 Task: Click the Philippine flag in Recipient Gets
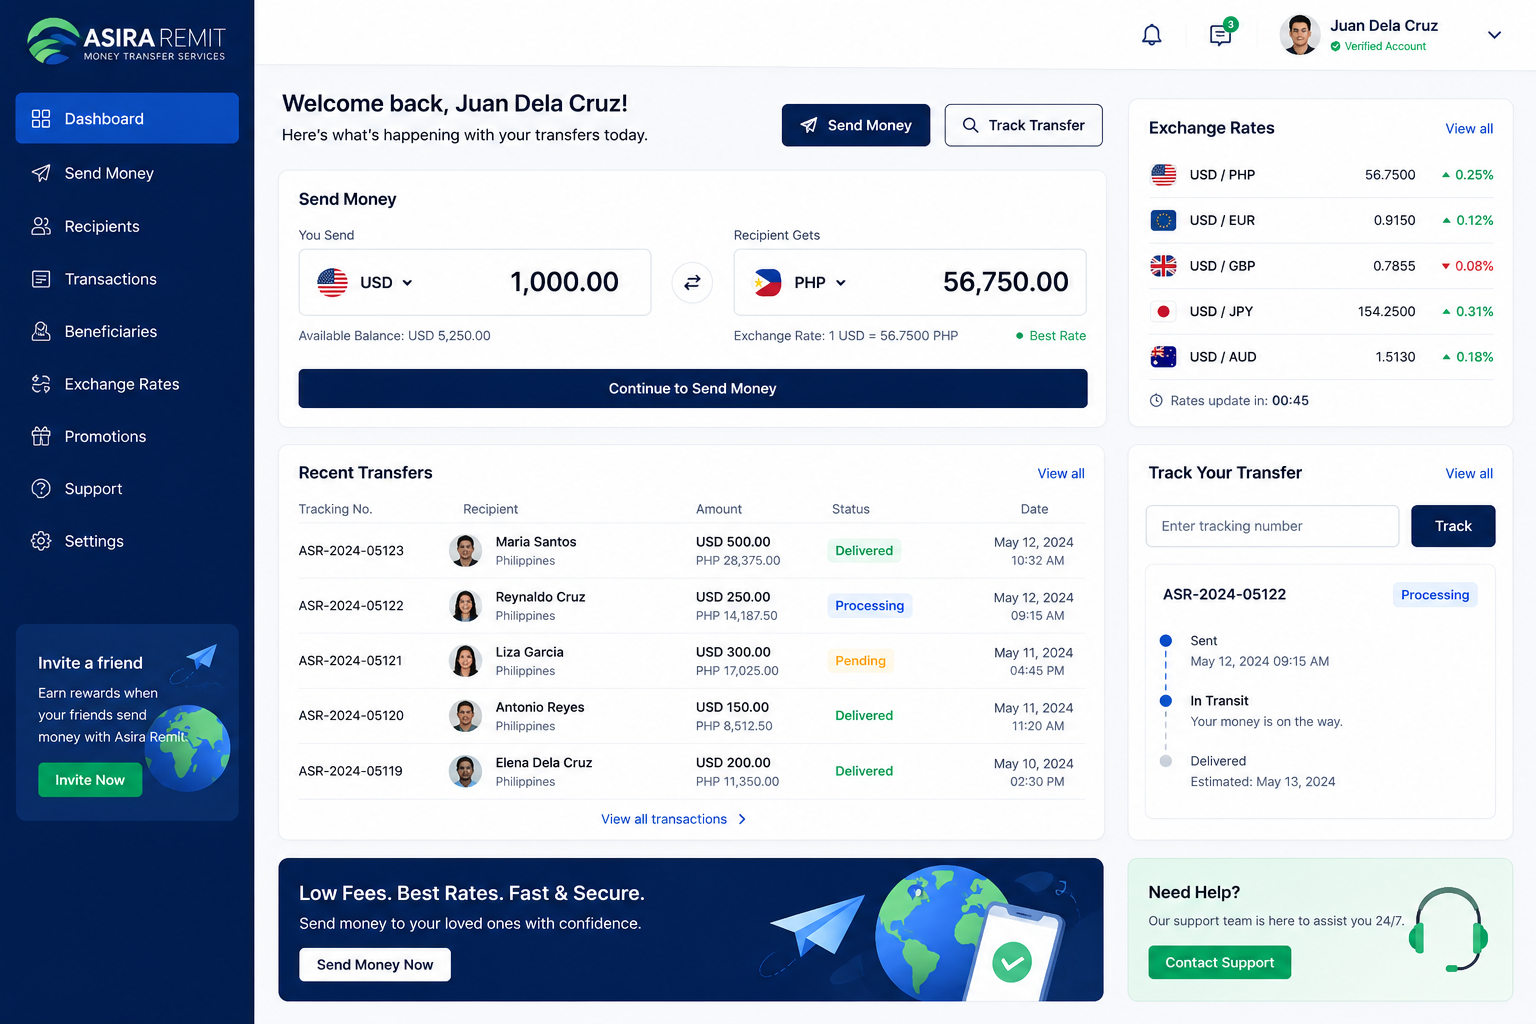[x=767, y=283]
